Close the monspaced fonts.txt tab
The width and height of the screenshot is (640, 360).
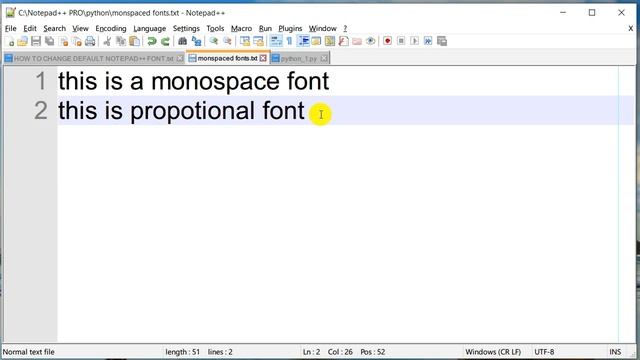coord(263,58)
